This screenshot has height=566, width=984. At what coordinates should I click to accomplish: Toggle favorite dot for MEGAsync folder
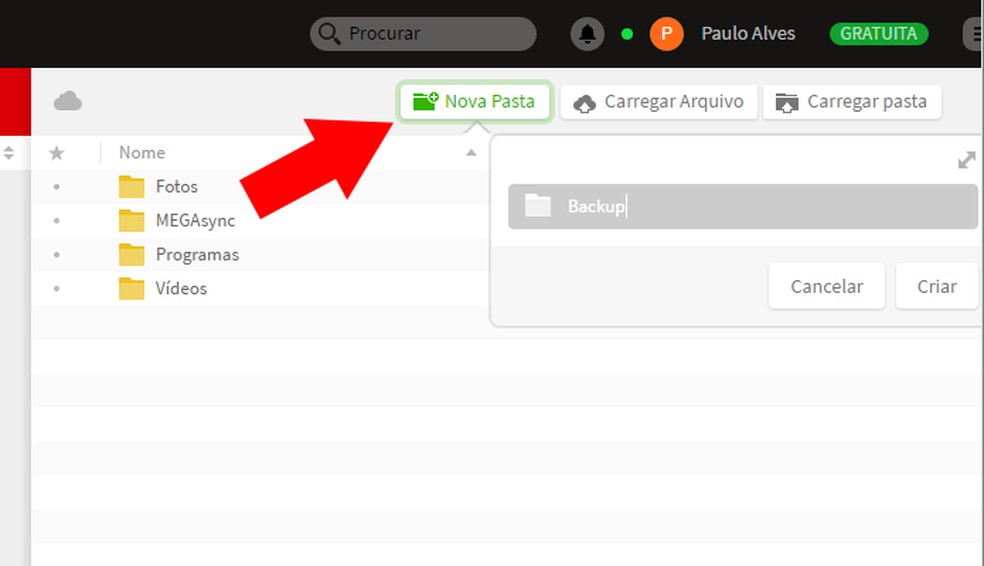(x=56, y=221)
